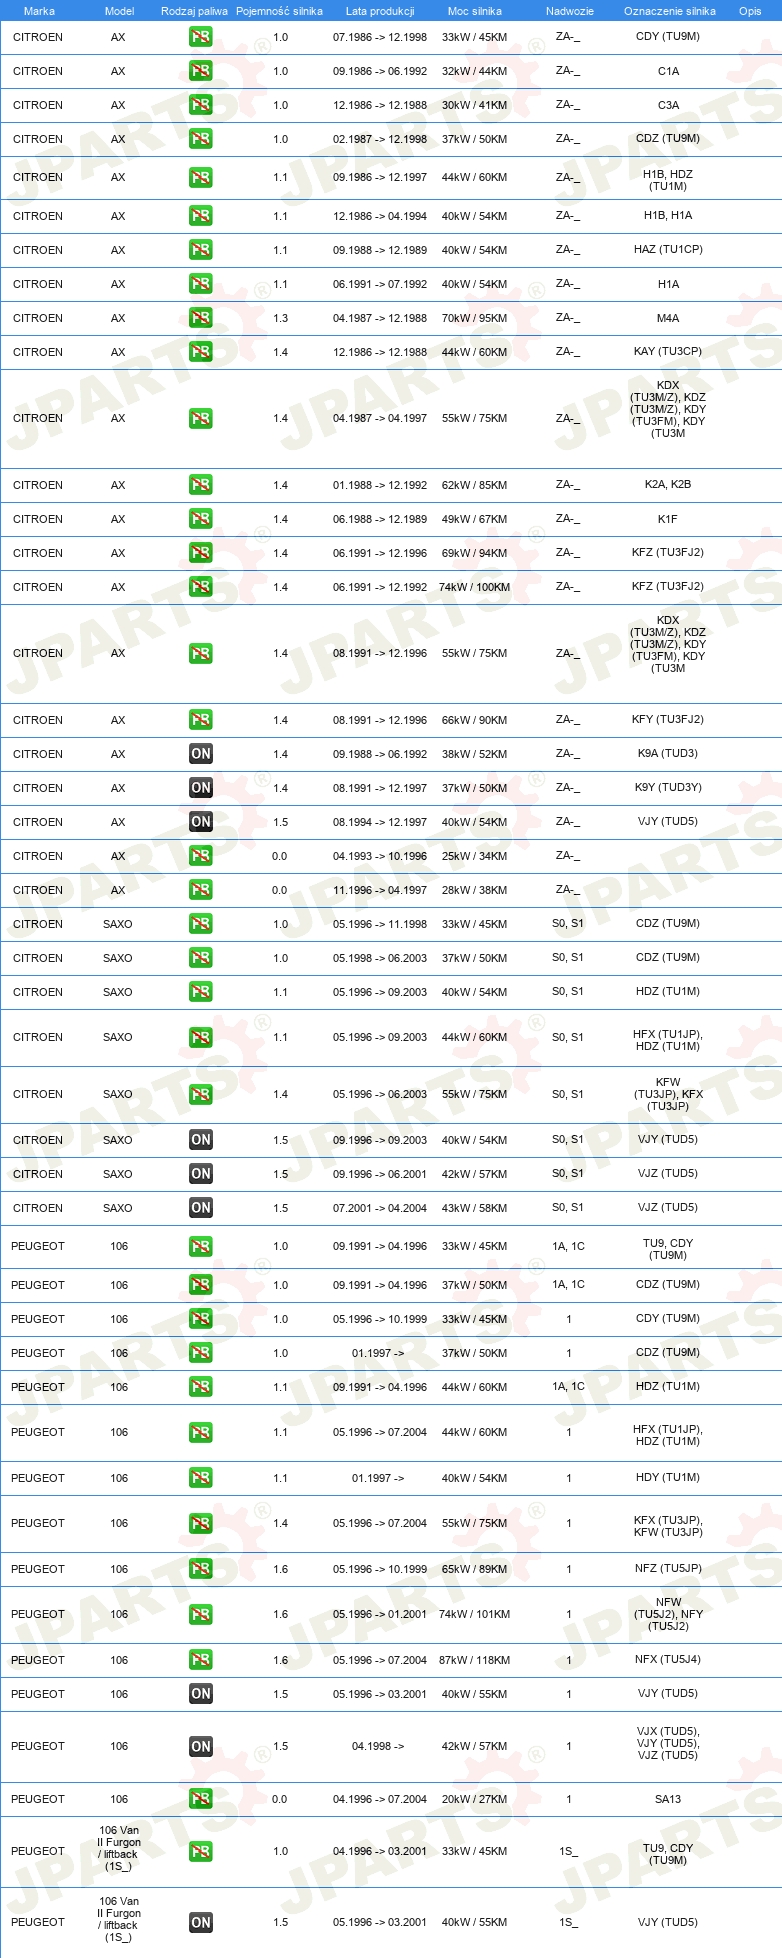Click diesel ON icon in Saxo 43kW / 58KM row

pyautogui.click(x=201, y=1208)
